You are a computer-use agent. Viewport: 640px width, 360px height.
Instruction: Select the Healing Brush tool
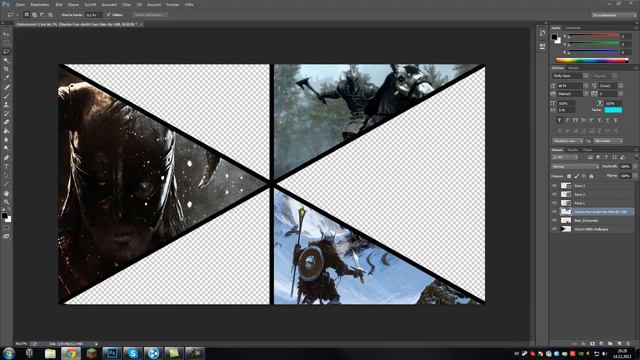pyautogui.click(x=6, y=87)
